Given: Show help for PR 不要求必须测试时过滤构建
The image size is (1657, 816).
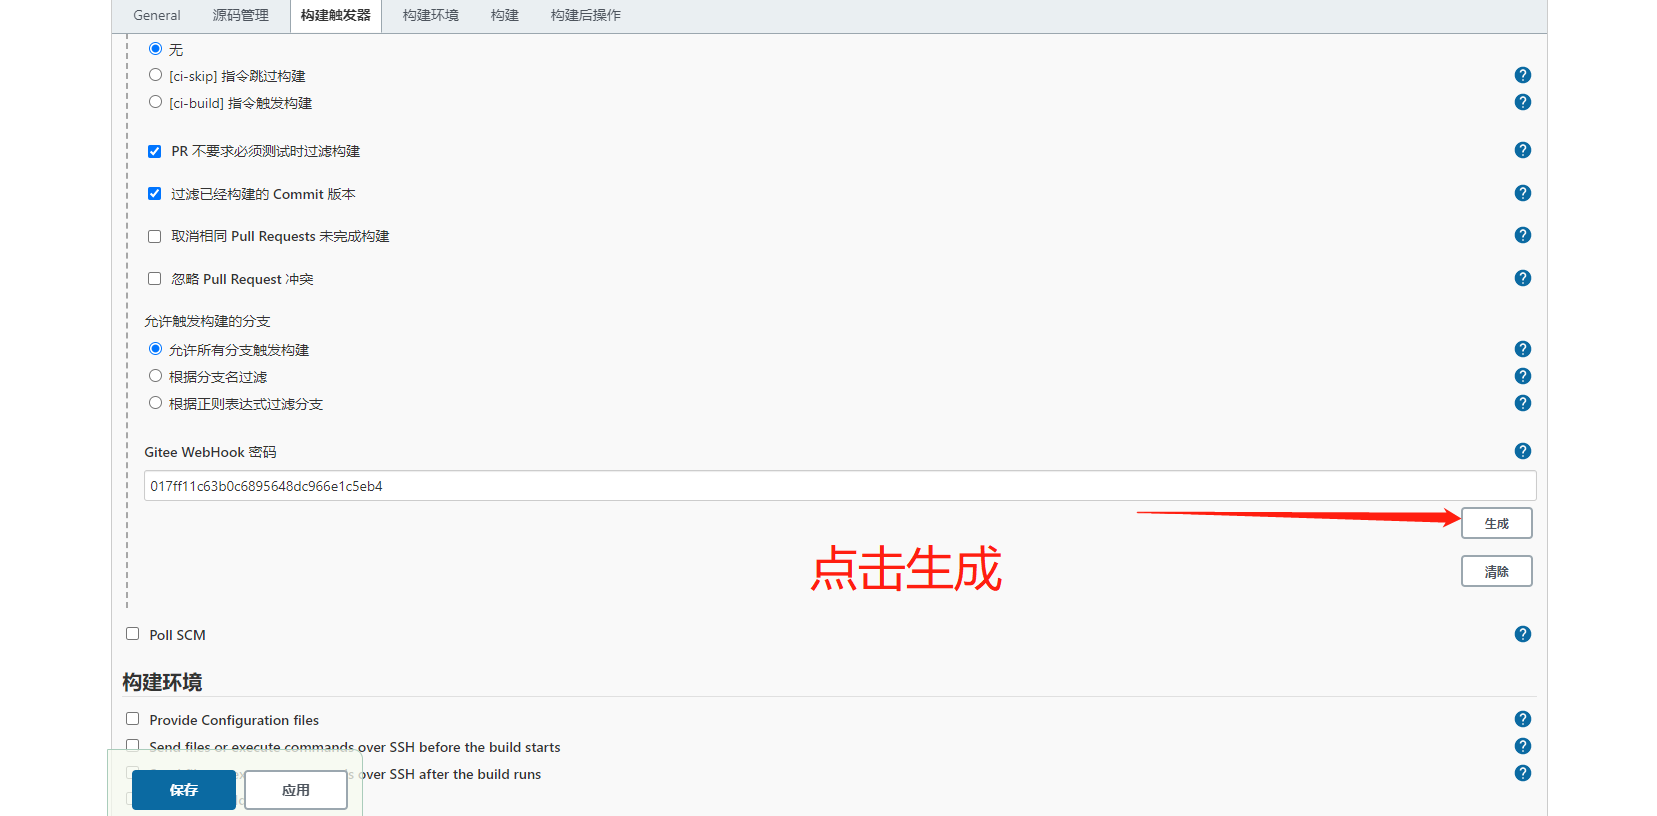Looking at the screenshot, I should coord(1522,150).
